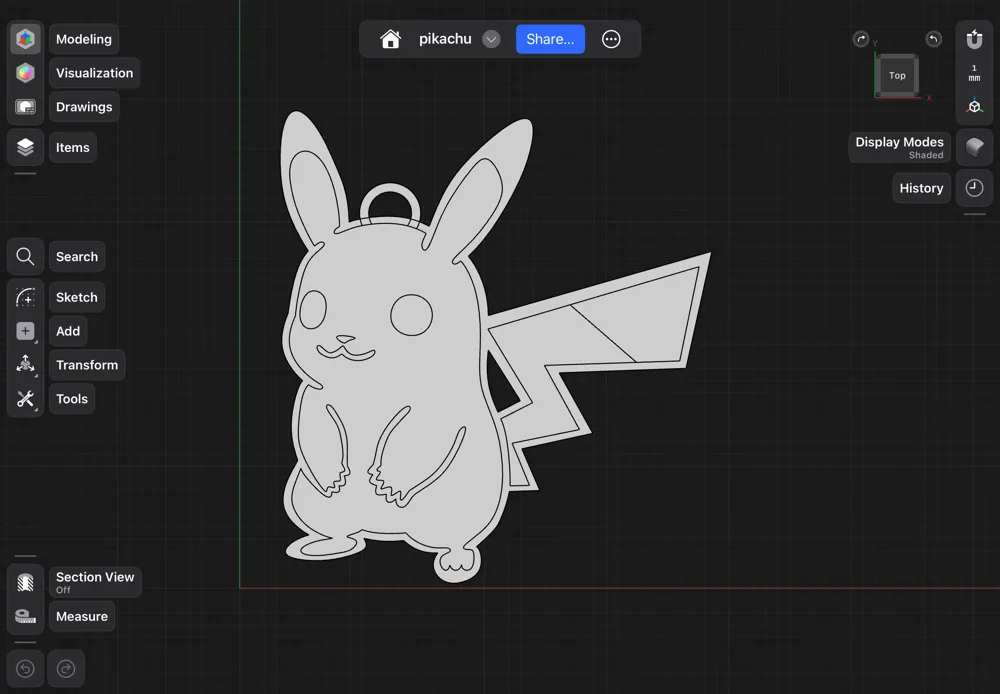The width and height of the screenshot is (1000, 694).
Task: Open the Drawings workspace tab
Action: pos(25,106)
